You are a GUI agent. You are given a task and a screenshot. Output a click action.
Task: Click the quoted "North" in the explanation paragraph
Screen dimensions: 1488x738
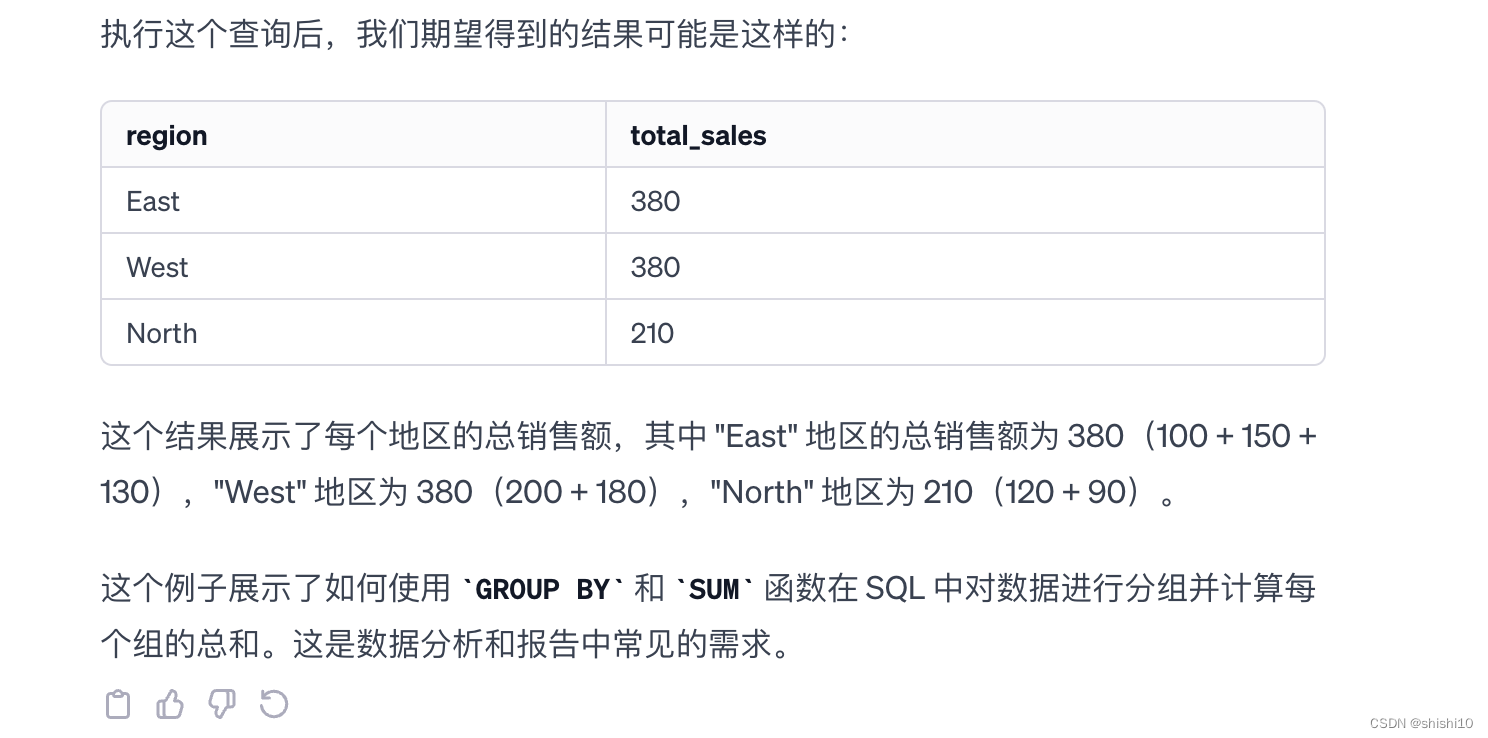point(762,492)
